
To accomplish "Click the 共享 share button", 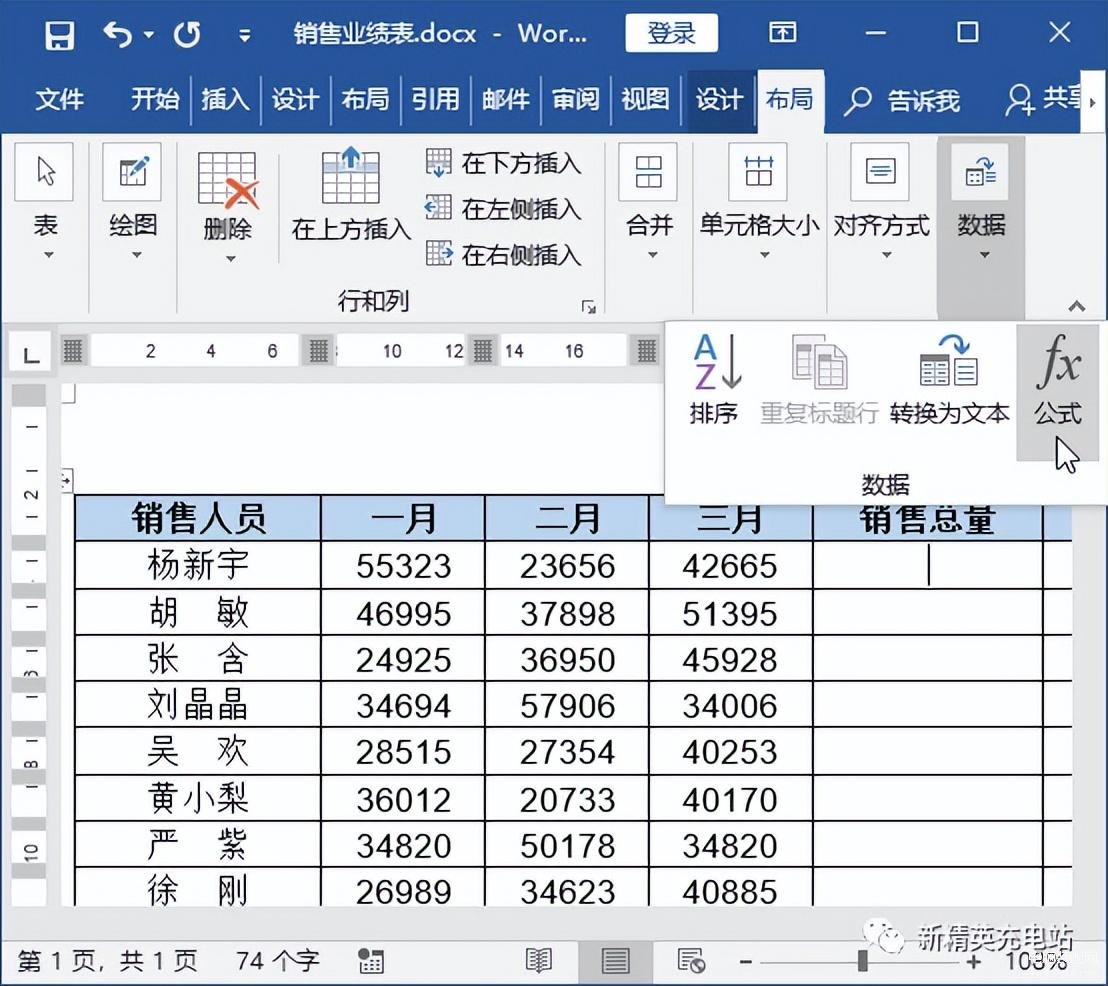I will point(1043,99).
